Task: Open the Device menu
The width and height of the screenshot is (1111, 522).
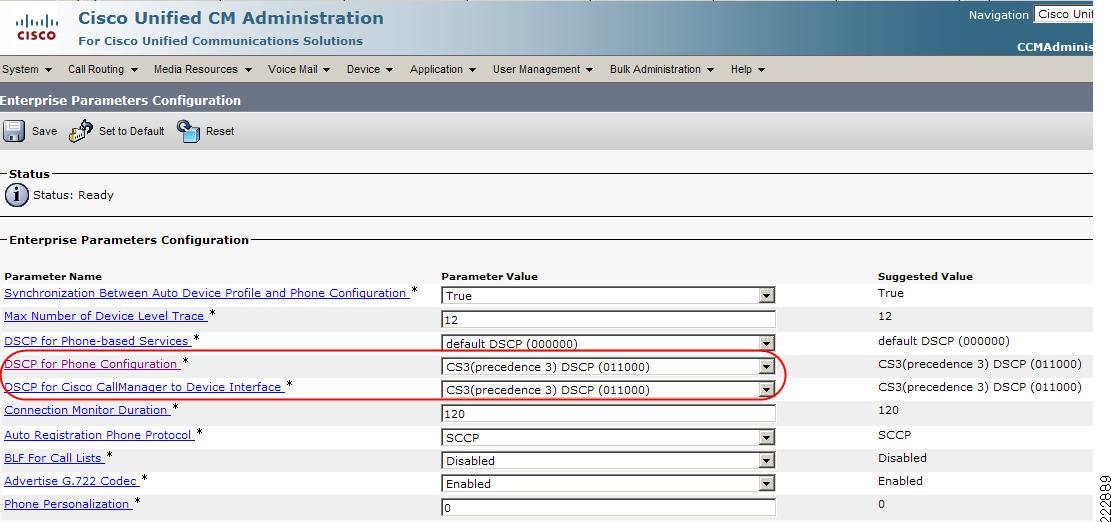Action: (x=370, y=69)
